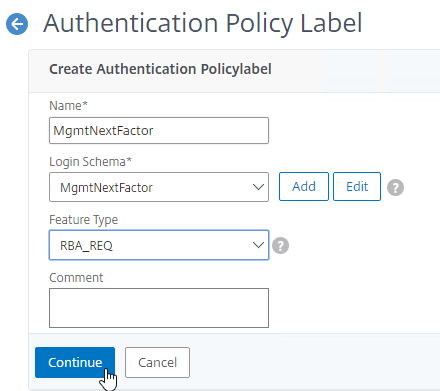The image size is (440, 391).
Task: Focus the Name input field
Action: coord(159,130)
